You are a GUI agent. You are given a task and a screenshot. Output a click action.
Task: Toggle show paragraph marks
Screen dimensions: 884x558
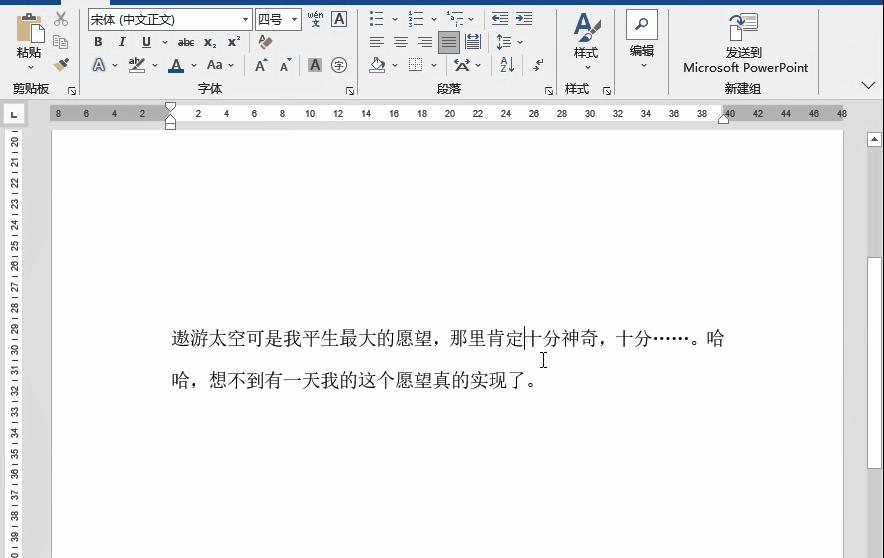pyautogui.click(x=538, y=65)
